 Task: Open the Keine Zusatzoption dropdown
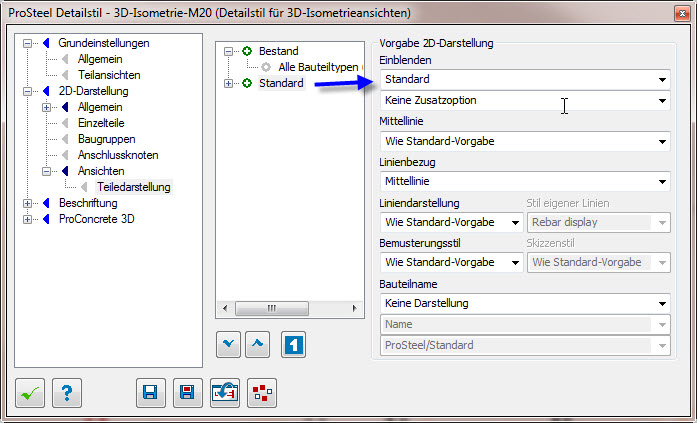point(525,100)
